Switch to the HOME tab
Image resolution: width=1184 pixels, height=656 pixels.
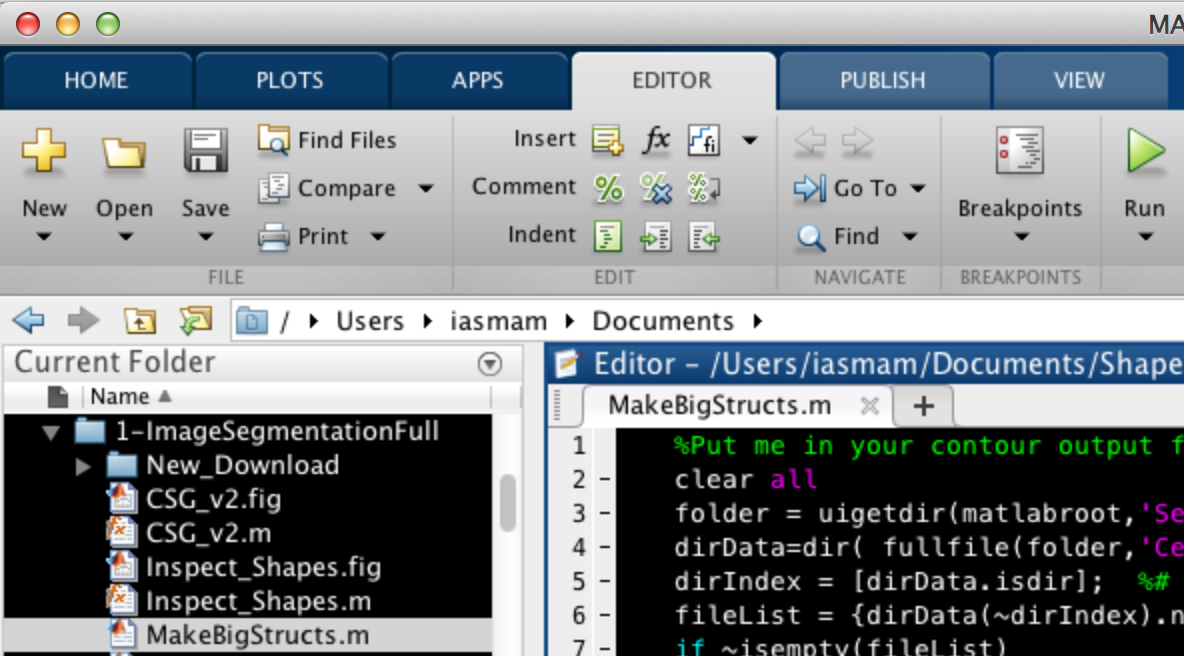[x=96, y=81]
